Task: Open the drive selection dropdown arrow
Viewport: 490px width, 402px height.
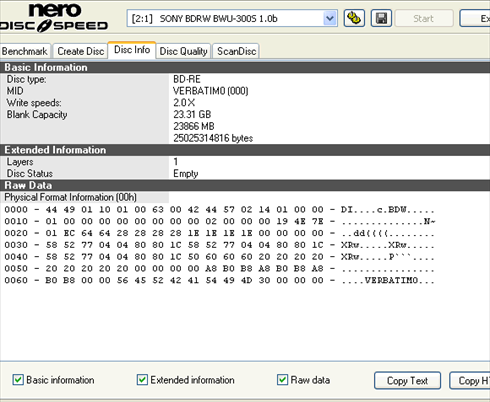Action: (x=330, y=18)
